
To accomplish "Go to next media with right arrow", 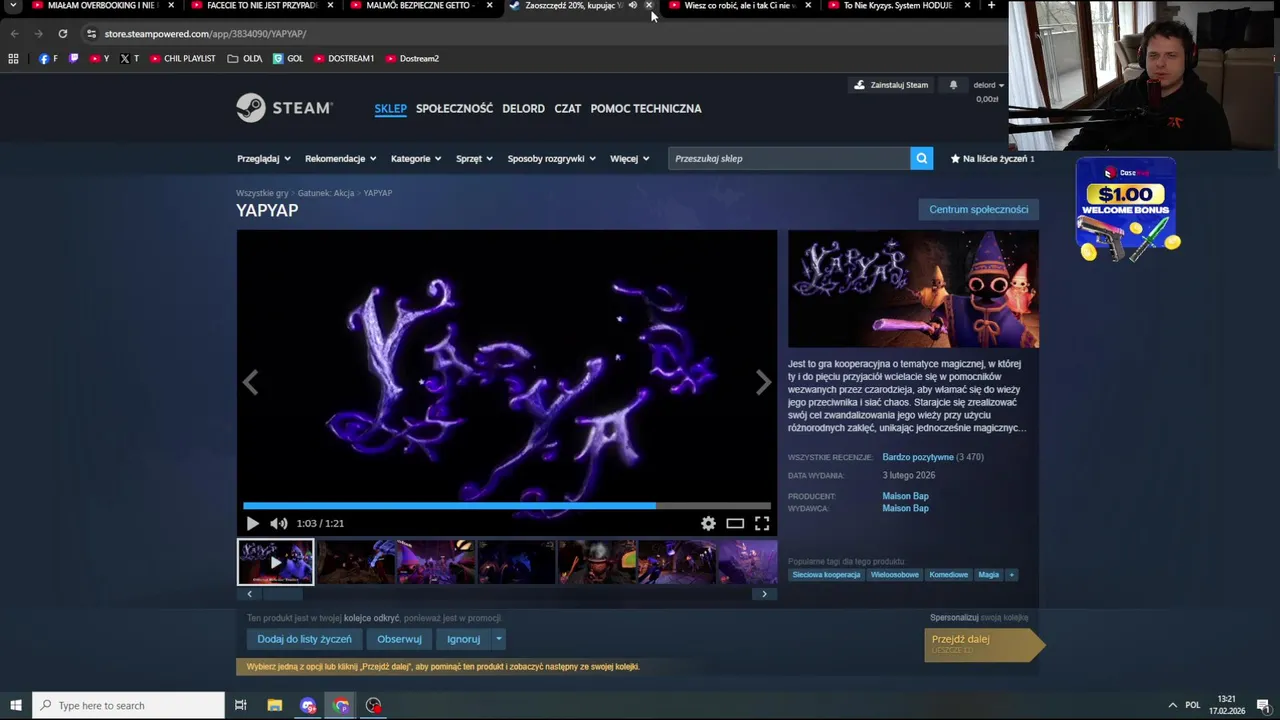I will [x=763, y=383].
